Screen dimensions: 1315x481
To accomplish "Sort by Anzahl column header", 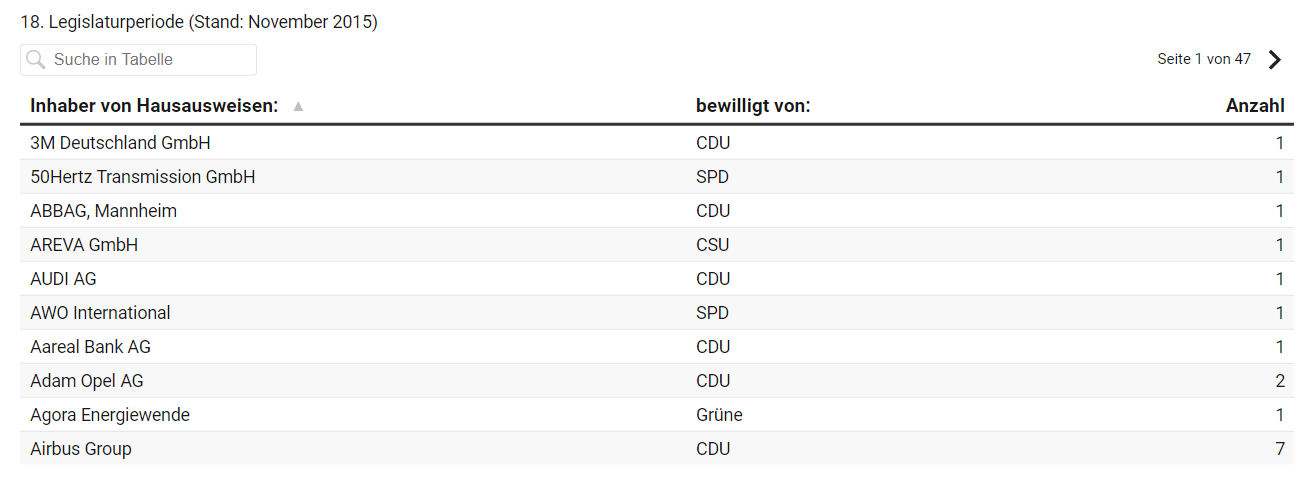I will click(x=1254, y=106).
